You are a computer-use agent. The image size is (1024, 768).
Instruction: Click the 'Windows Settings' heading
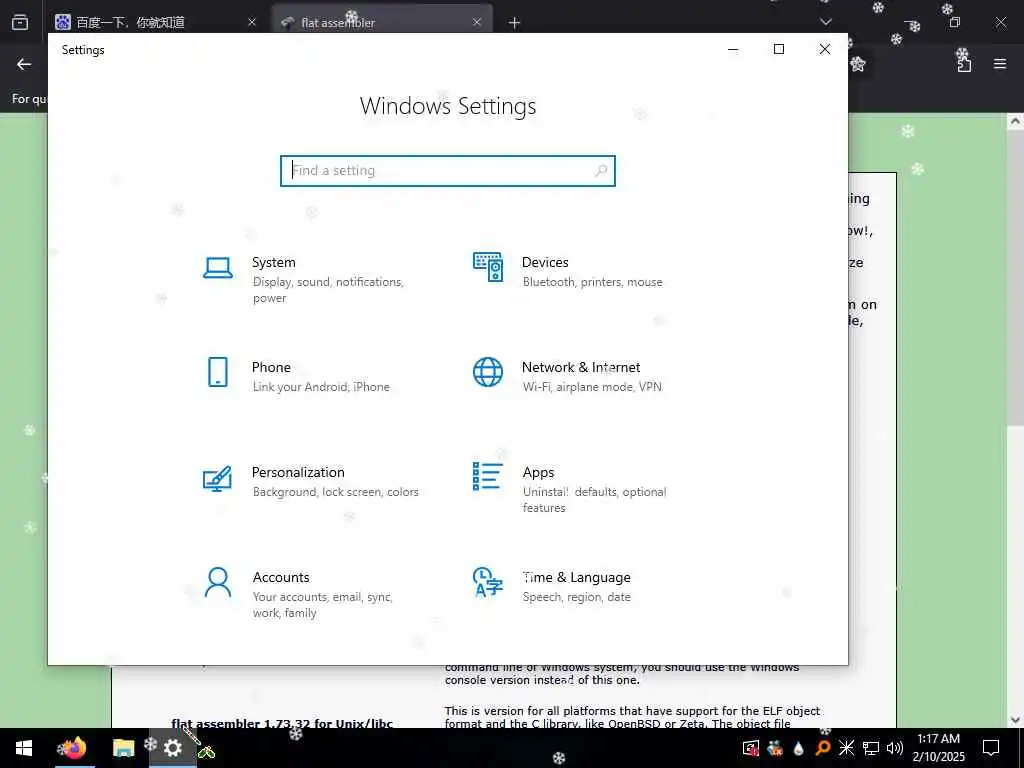[x=448, y=106]
